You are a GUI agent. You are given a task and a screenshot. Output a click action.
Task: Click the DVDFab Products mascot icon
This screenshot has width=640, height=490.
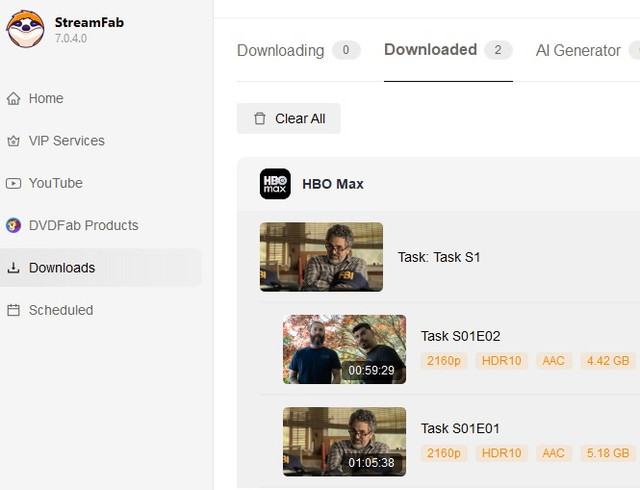(13, 225)
